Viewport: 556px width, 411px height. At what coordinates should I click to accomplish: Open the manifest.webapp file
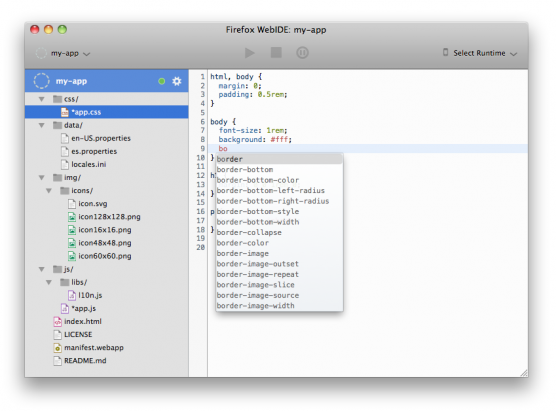(94, 348)
